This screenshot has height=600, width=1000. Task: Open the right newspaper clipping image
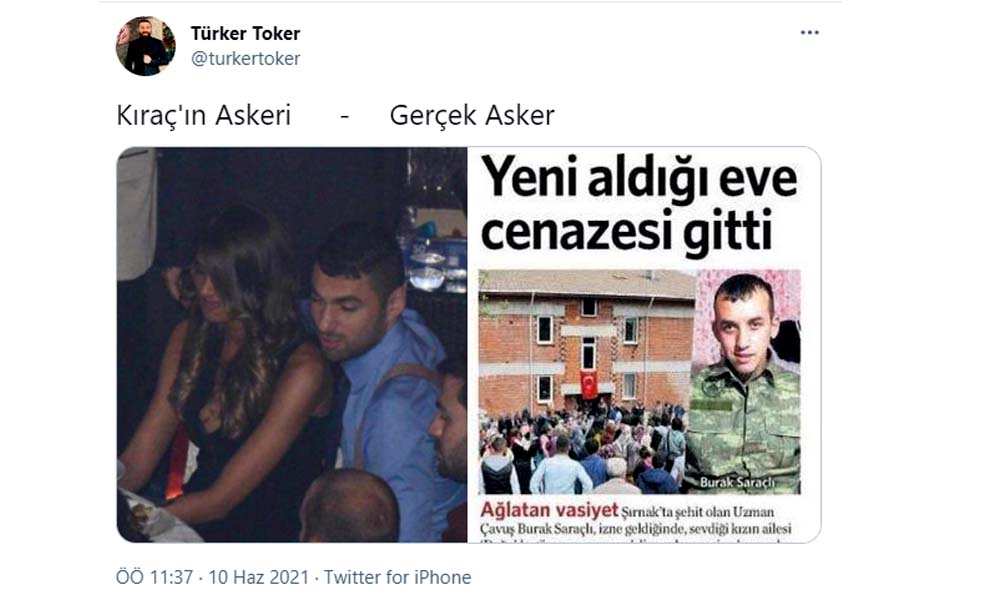[645, 345]
